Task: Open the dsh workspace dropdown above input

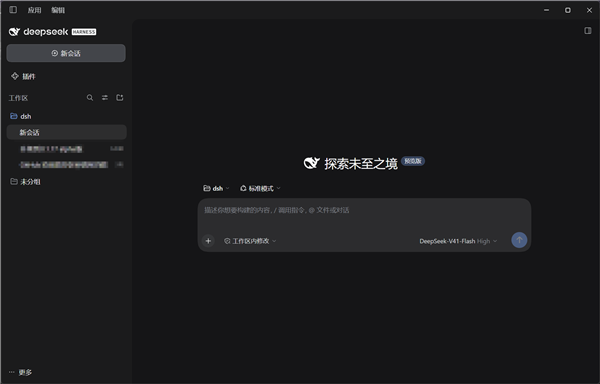Action: tap(216, 188)
